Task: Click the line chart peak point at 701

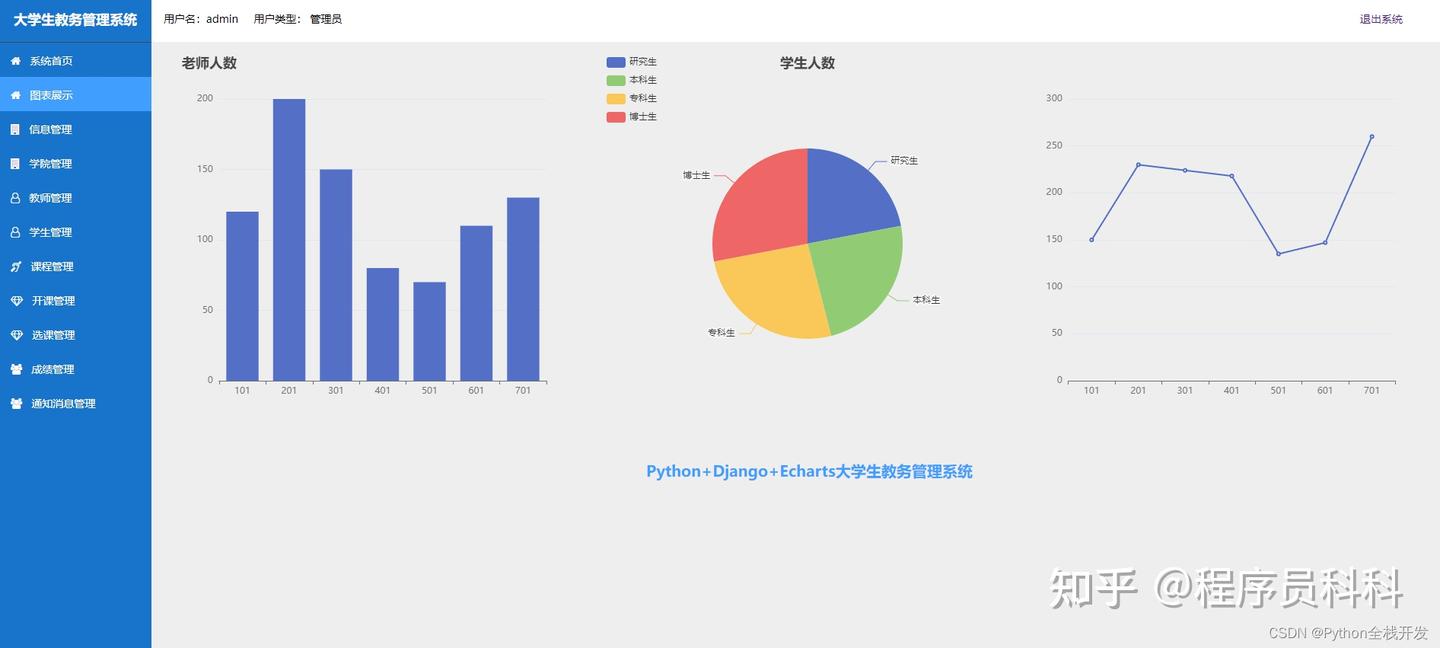Action: point(1372,136)
